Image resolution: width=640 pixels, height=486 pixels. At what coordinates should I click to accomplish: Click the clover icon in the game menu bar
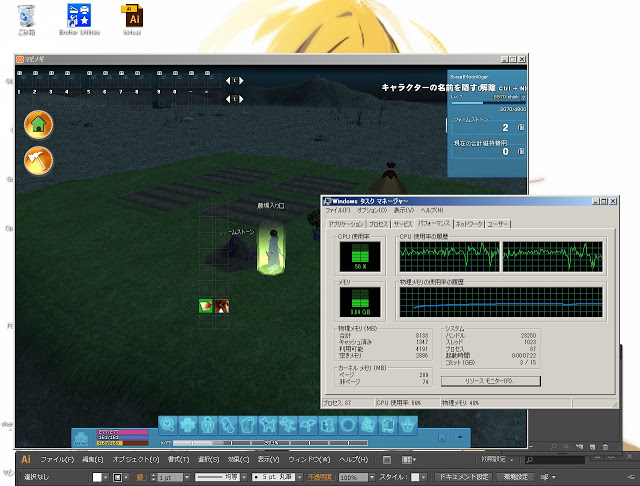(188, 425)
